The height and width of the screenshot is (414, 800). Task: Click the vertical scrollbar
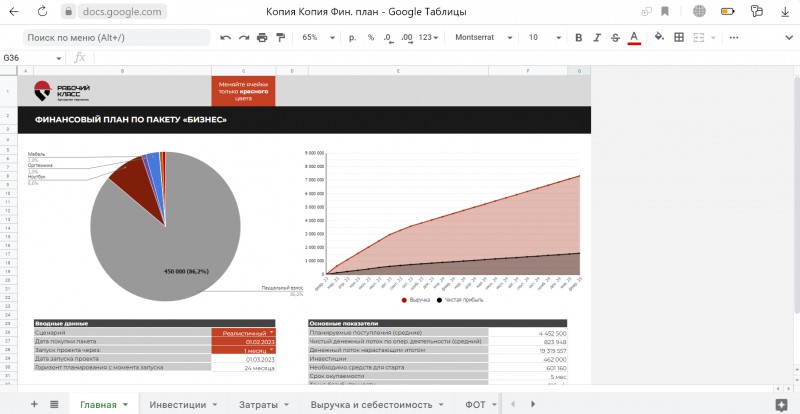[797, 194]
